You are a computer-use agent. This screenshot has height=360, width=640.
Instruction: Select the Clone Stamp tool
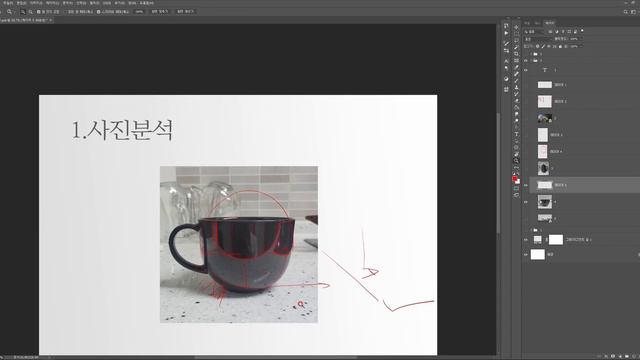tap(516, 87)
